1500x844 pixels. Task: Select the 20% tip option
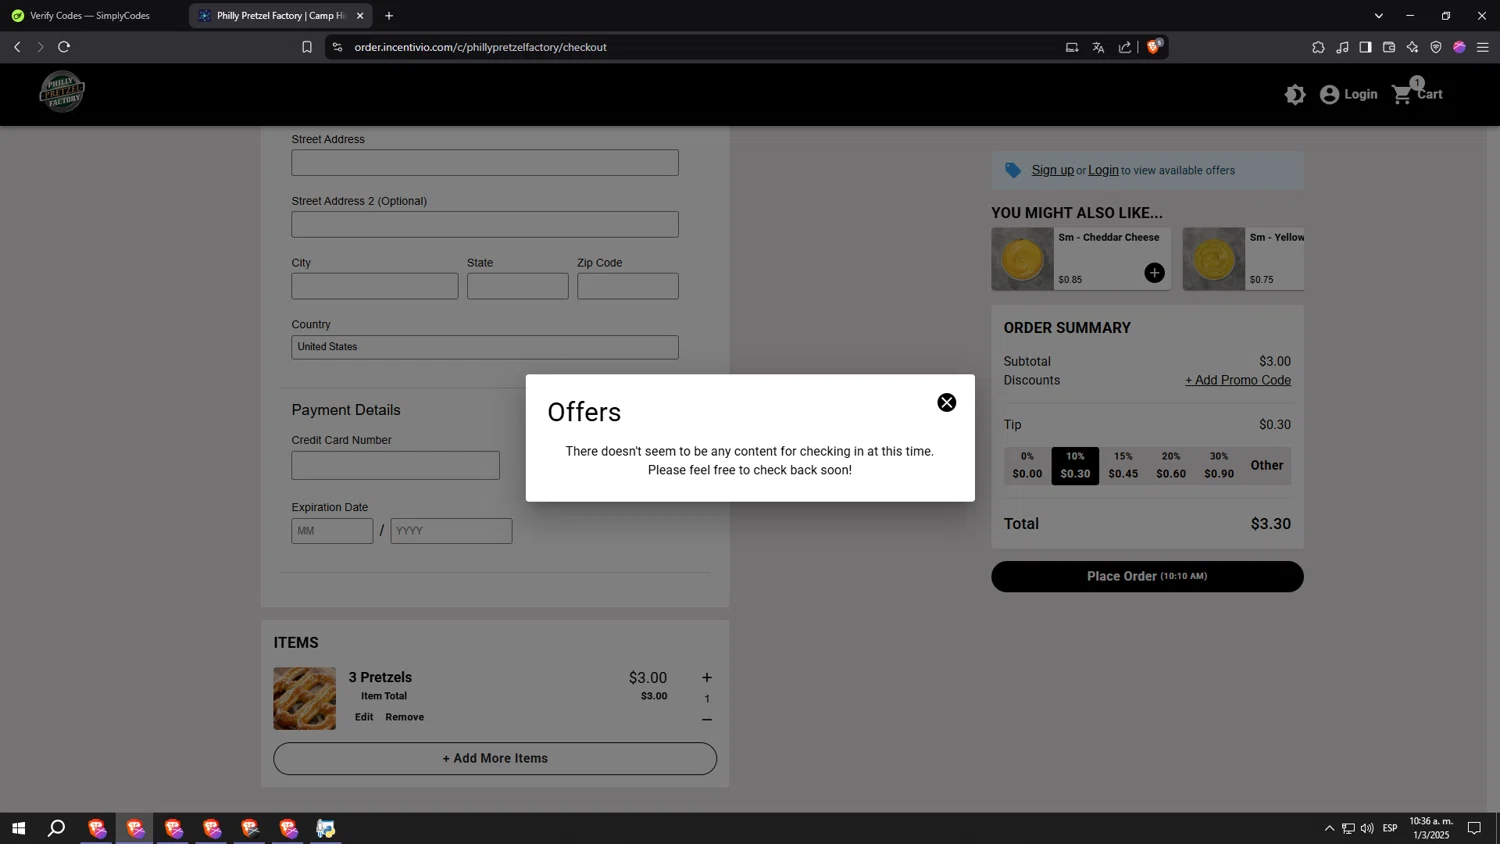pyautogui.click(x=1171, y=465)
